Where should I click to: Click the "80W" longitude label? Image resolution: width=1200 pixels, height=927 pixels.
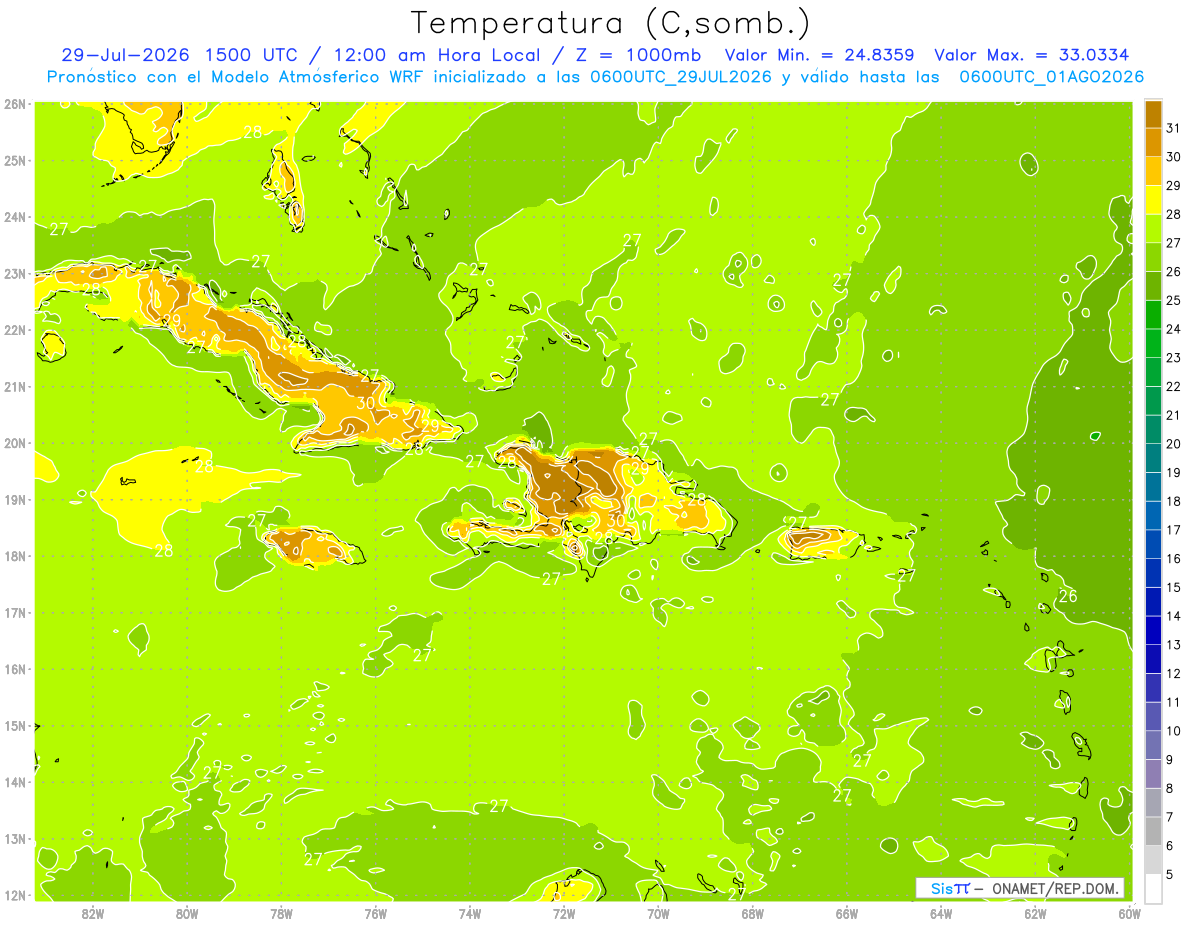[x=187, y=913]
